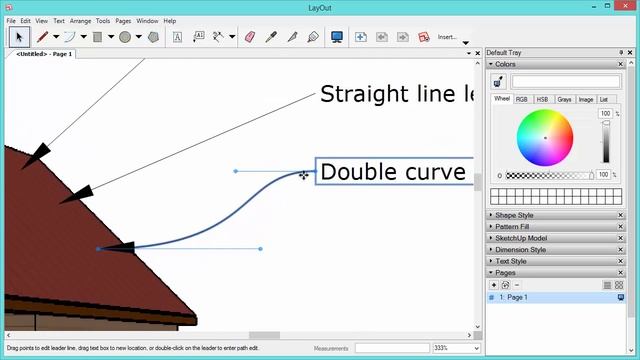This screenshot has width=640, height=360.
Task: Activate the Text tool
Action: 177,37
